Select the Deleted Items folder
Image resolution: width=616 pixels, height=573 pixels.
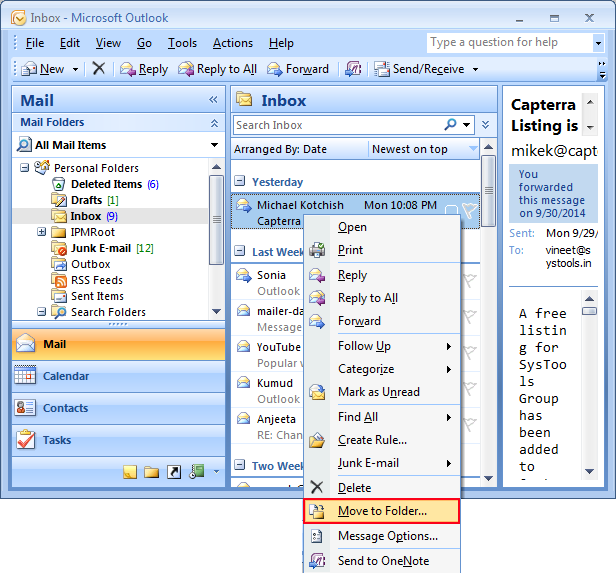(x=106, y=184)
